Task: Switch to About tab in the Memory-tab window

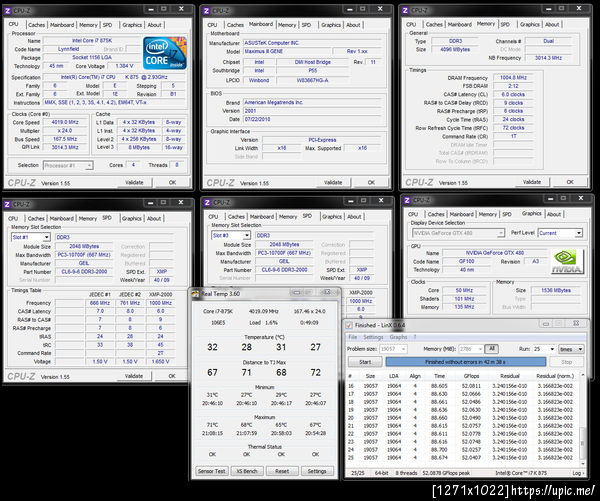Action: (x=552, y=24)
